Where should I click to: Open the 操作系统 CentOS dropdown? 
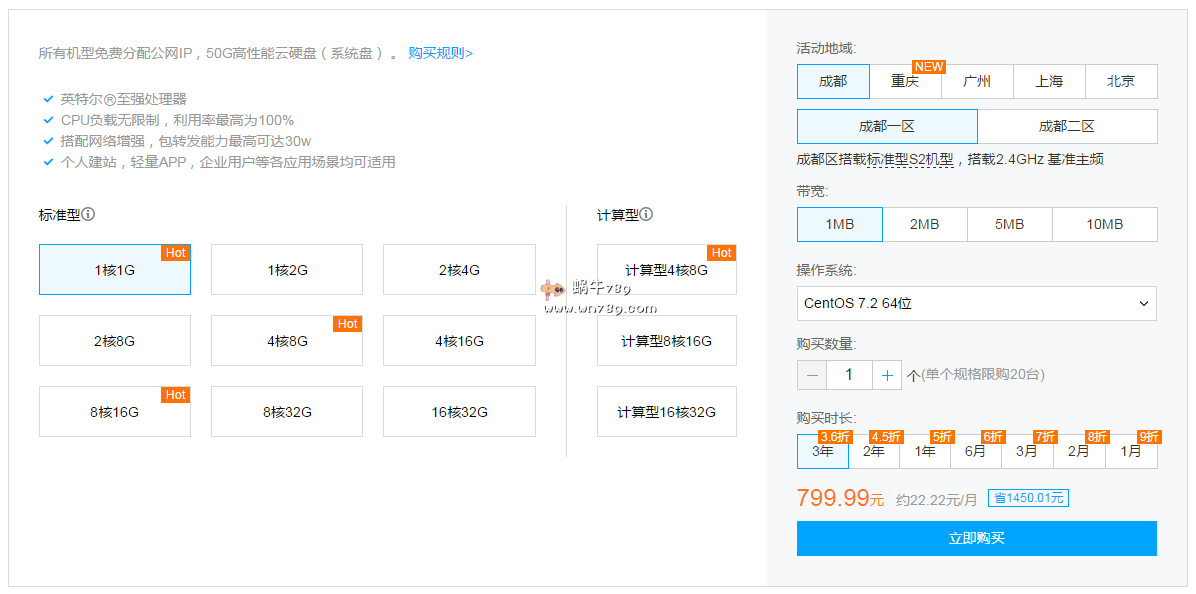[976, 303]
